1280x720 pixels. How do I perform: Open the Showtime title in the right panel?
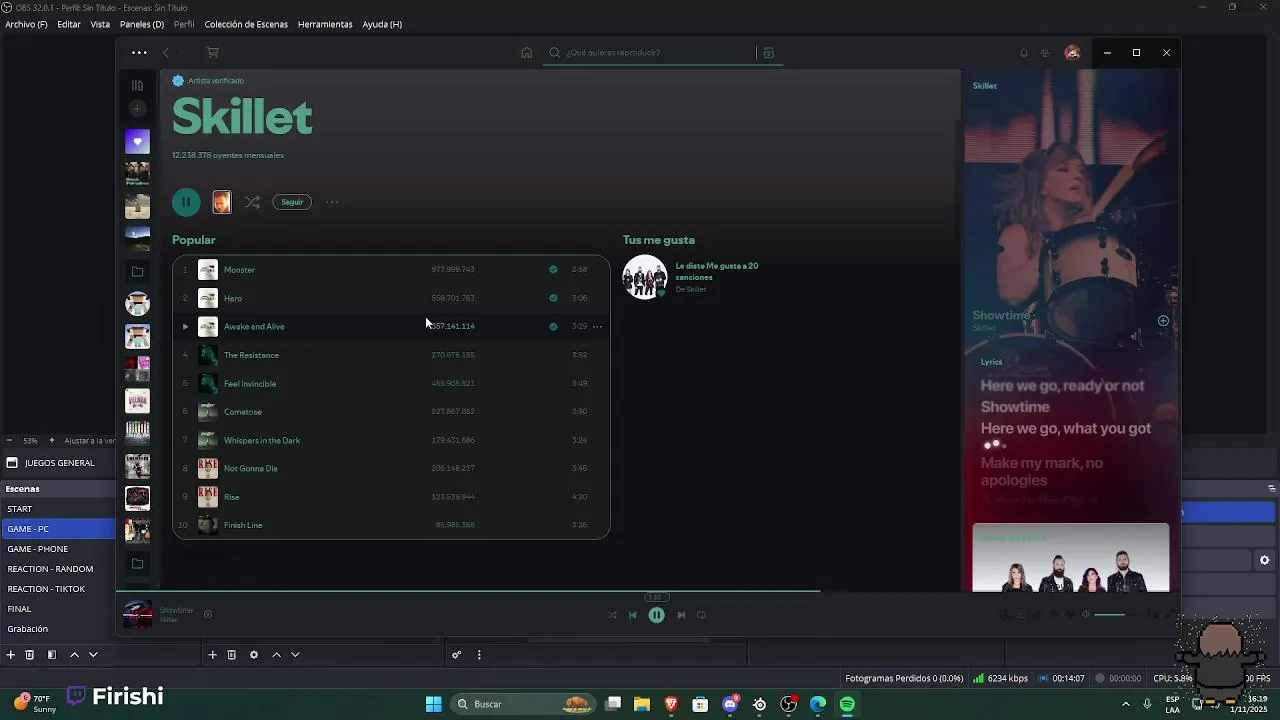1001,315
